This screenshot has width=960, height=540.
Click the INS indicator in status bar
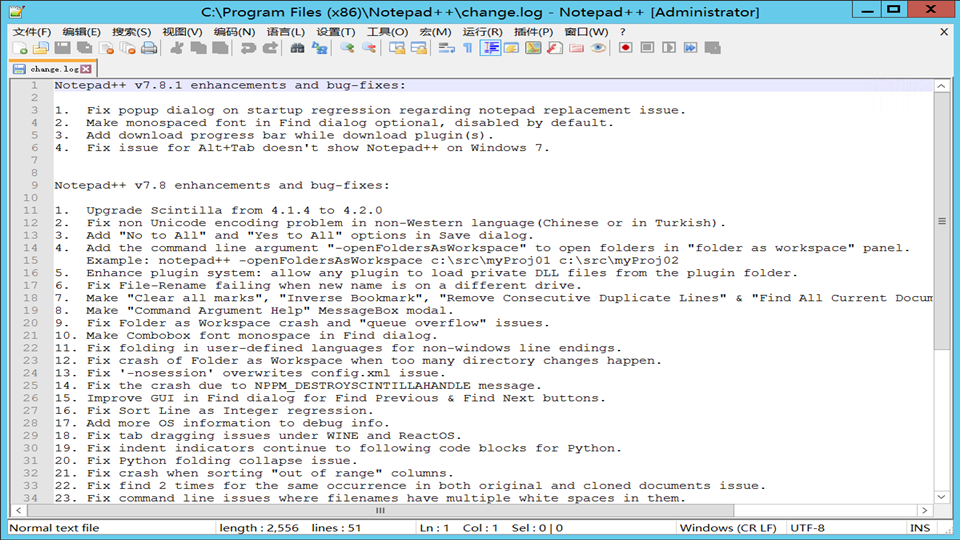click(x=919, y=528)
